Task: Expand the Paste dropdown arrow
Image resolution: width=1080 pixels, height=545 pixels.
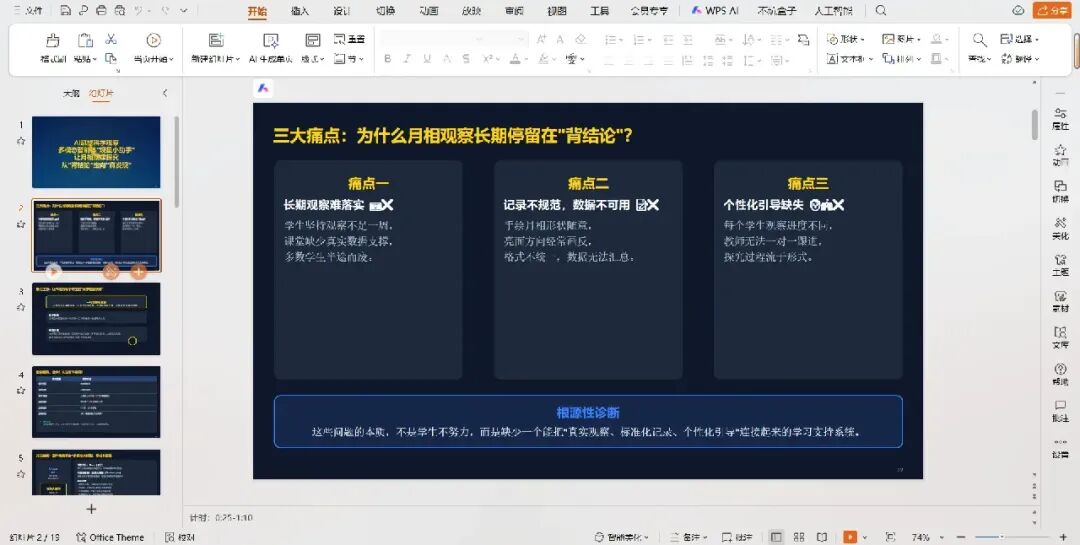Action: [x=94, y=60]
